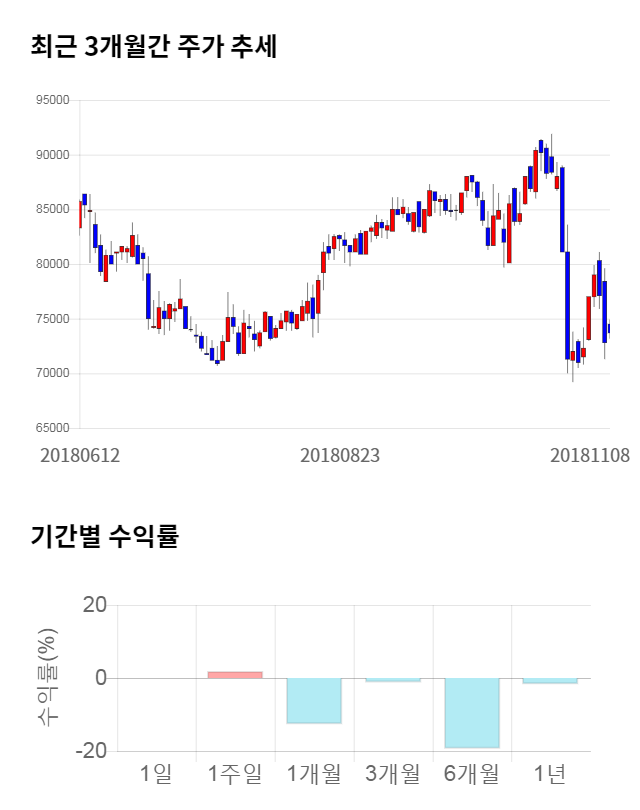Select the 1년 period label

point(550,774)
